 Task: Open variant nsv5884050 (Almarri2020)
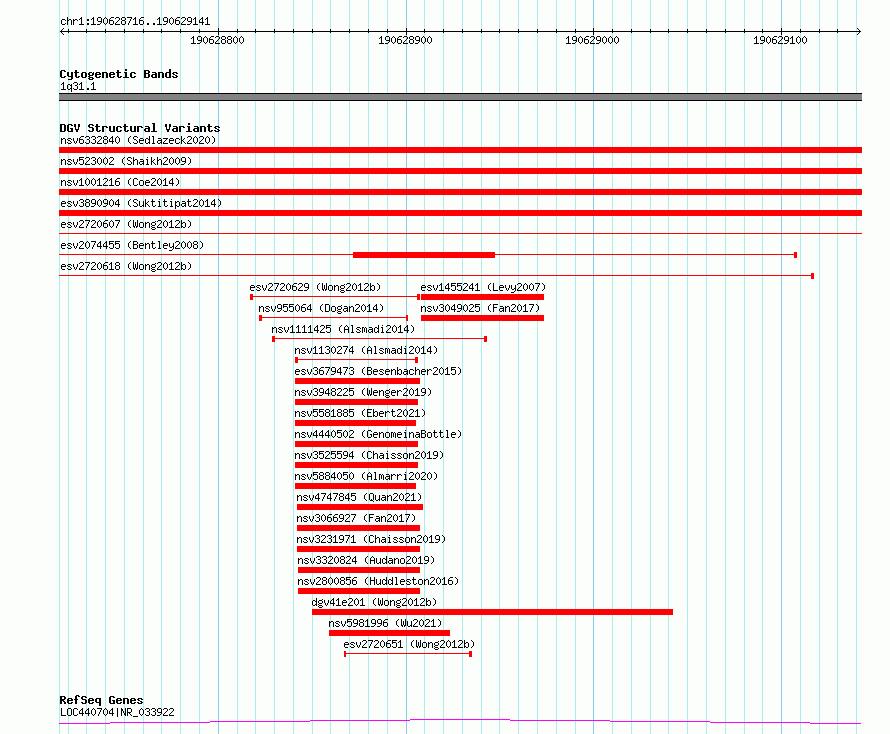[x=366, y=476]
